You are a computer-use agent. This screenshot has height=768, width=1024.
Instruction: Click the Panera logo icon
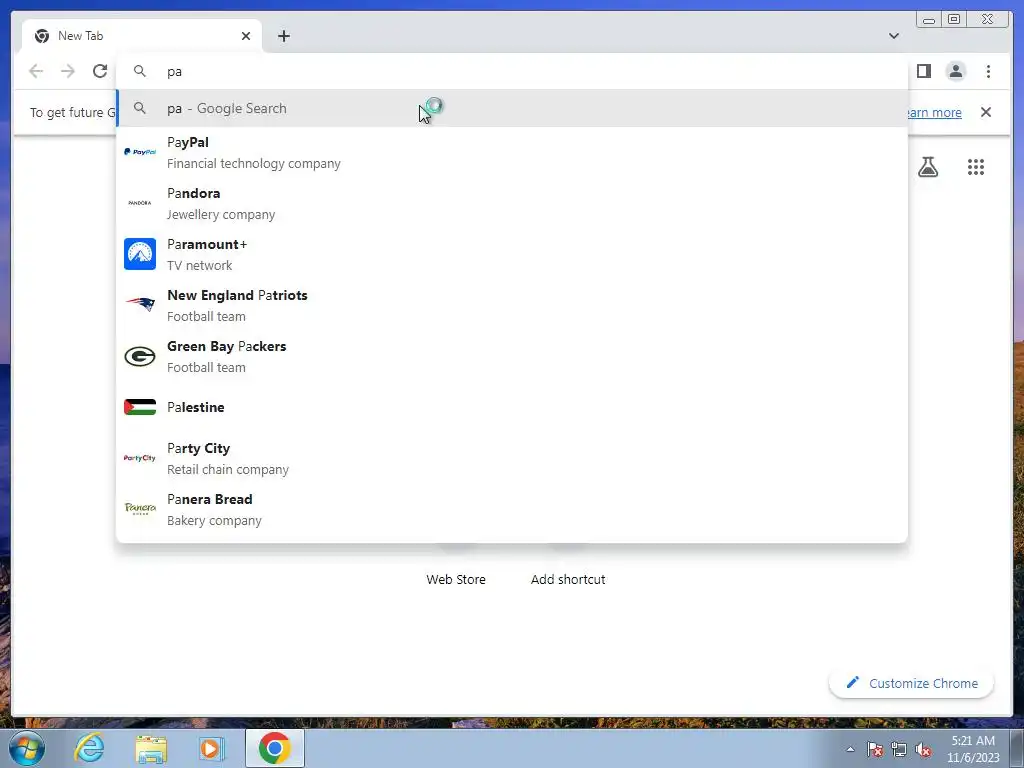[140, 508]
